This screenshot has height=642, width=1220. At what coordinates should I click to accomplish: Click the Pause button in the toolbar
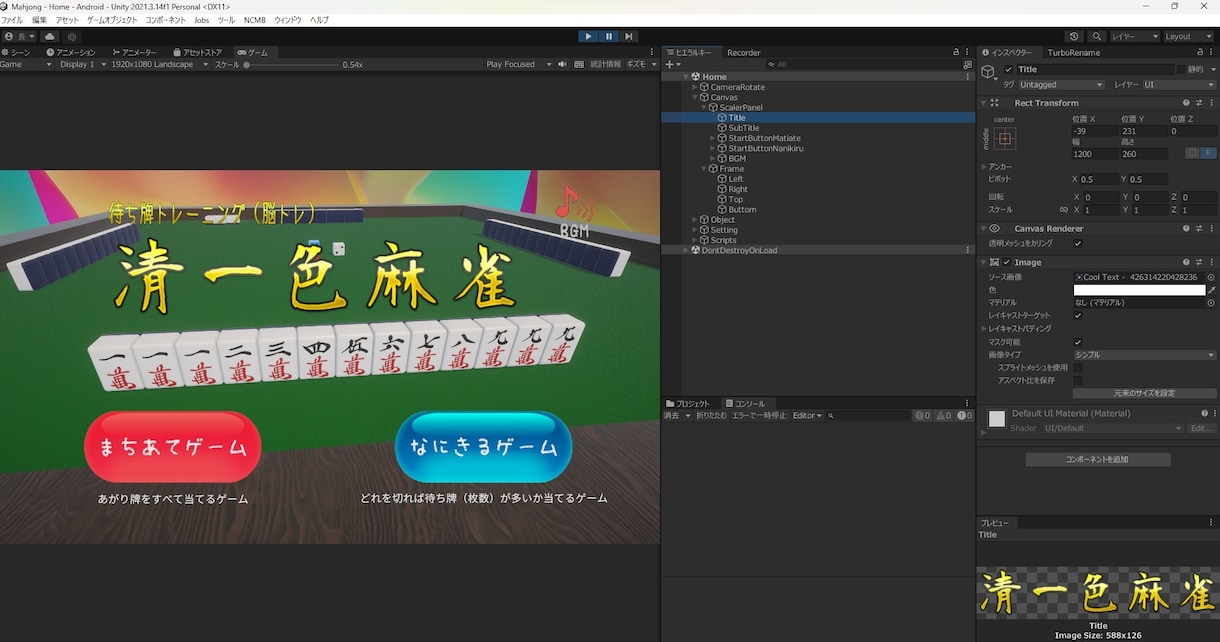point(608,36)
